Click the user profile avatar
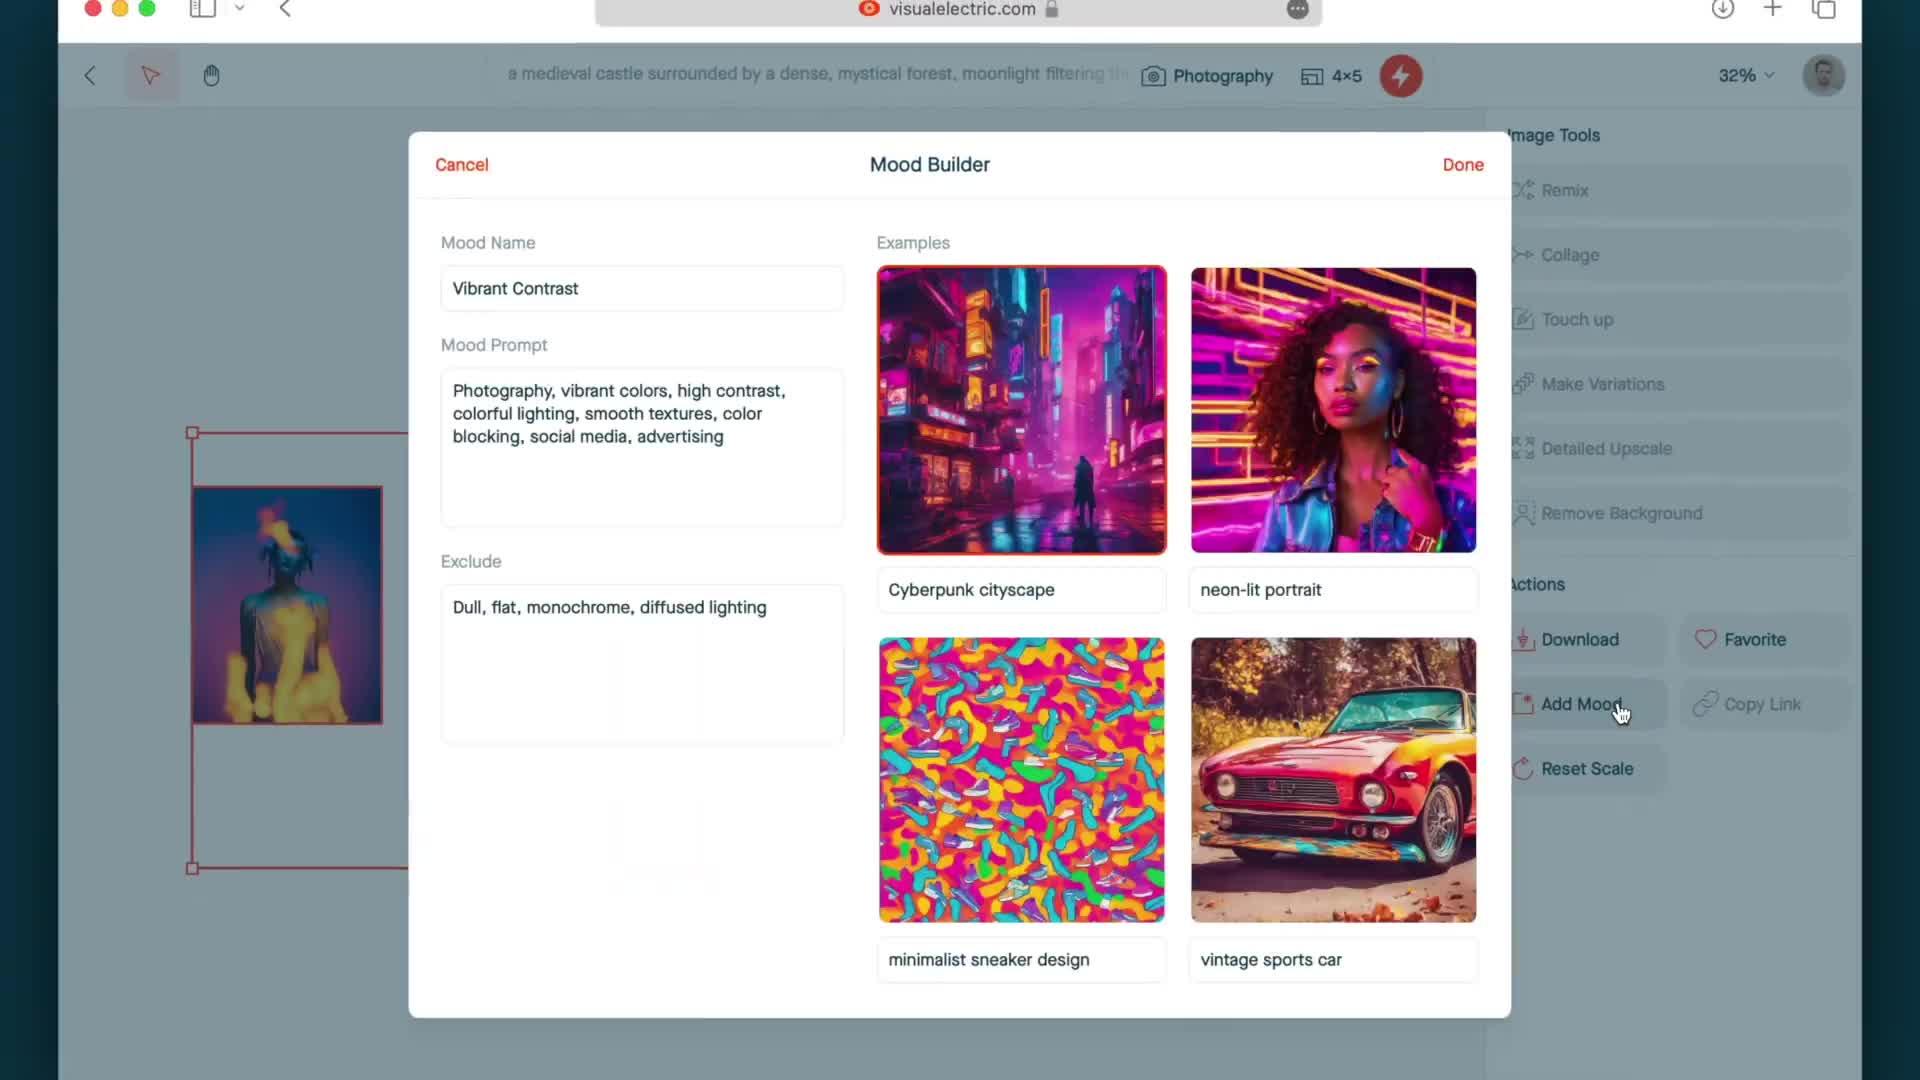Image resolution: width=1920 pixels, height=1080 pixels. (1823, 76)
